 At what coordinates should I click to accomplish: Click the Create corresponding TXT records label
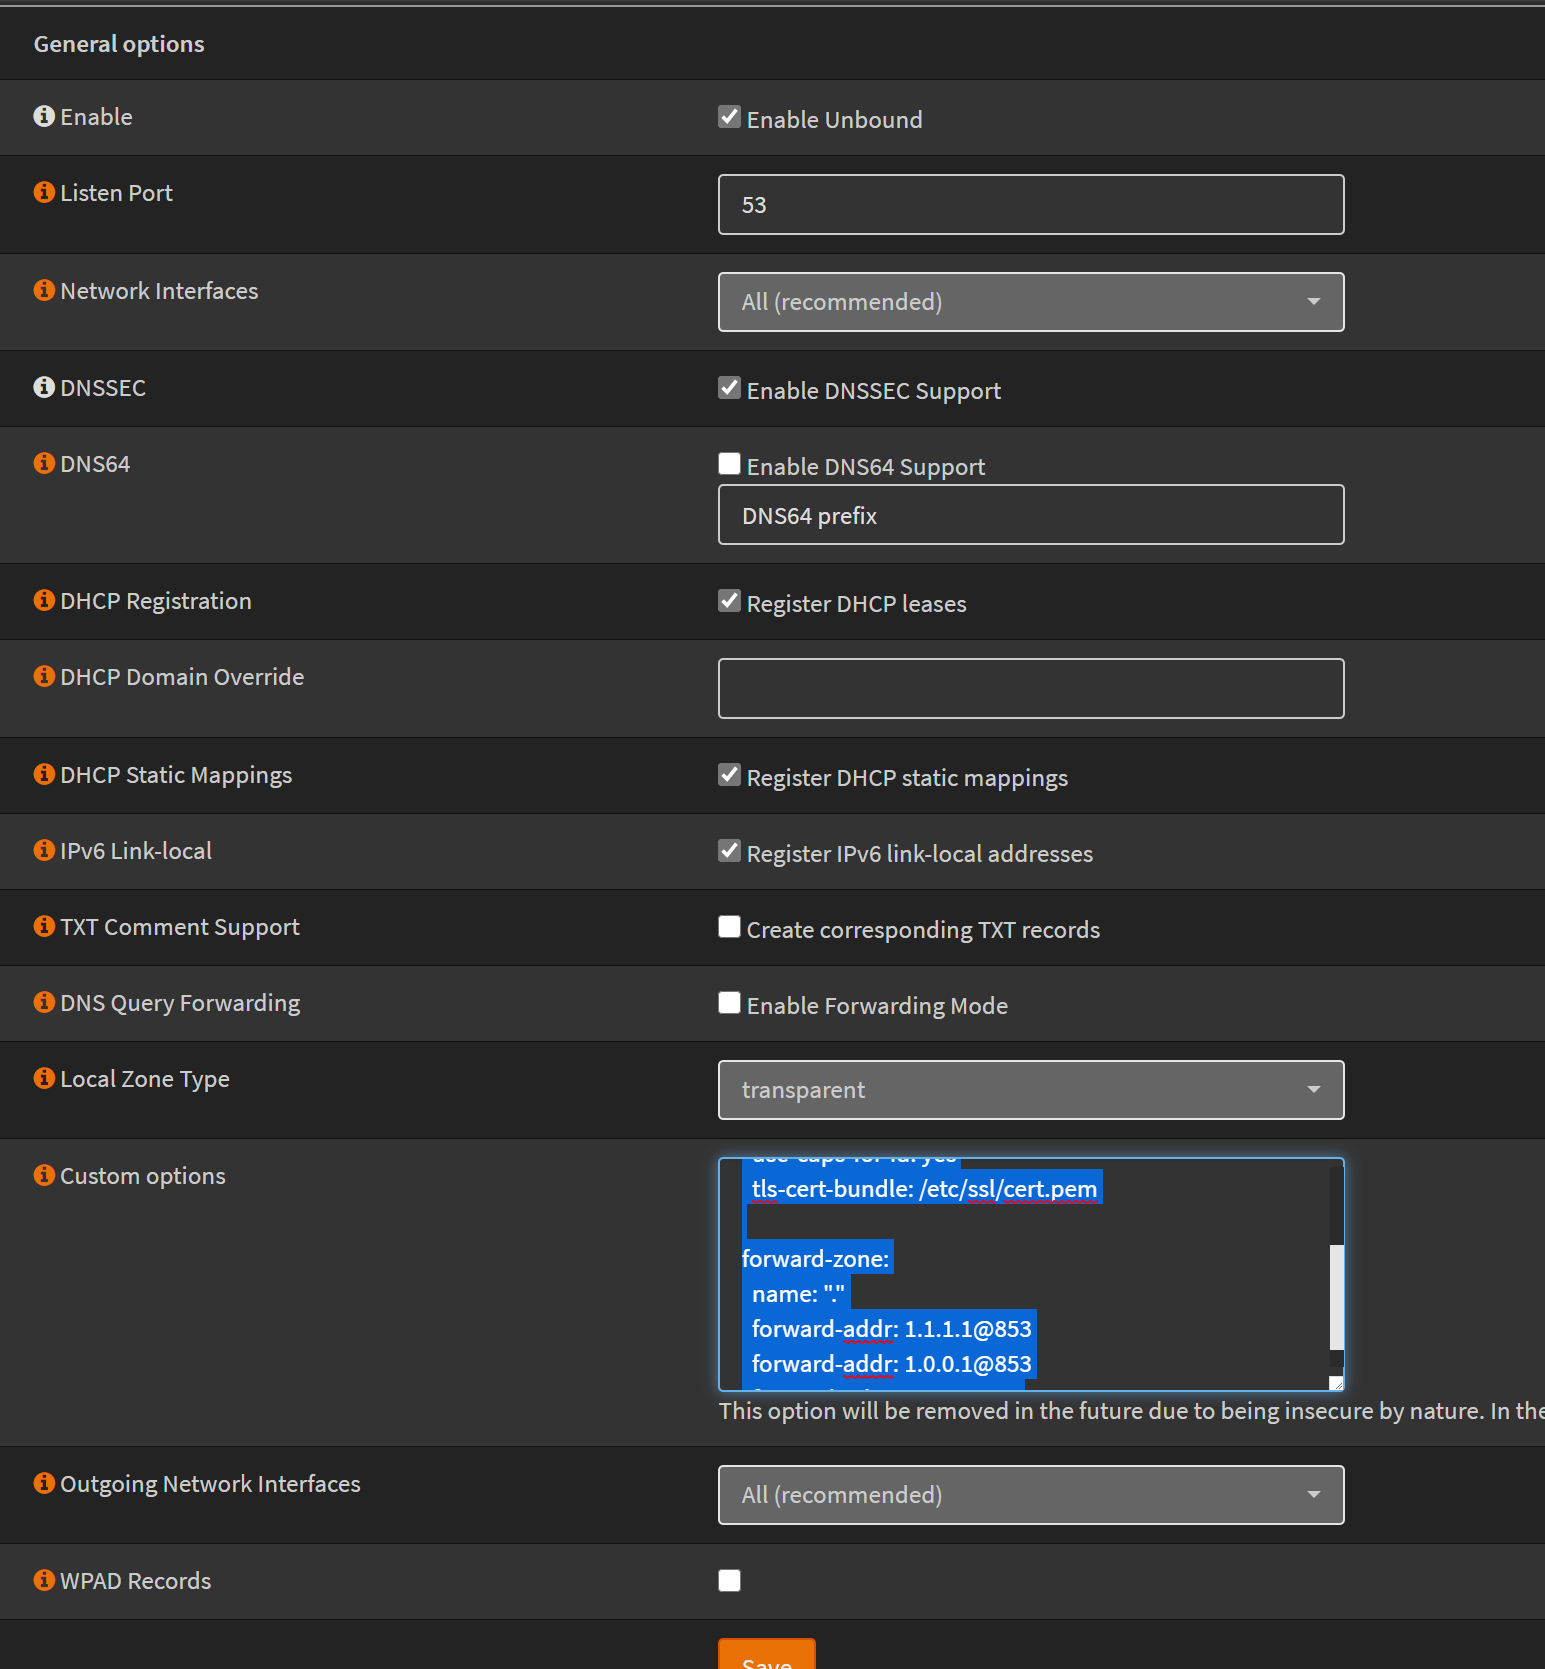coord(923,930)
